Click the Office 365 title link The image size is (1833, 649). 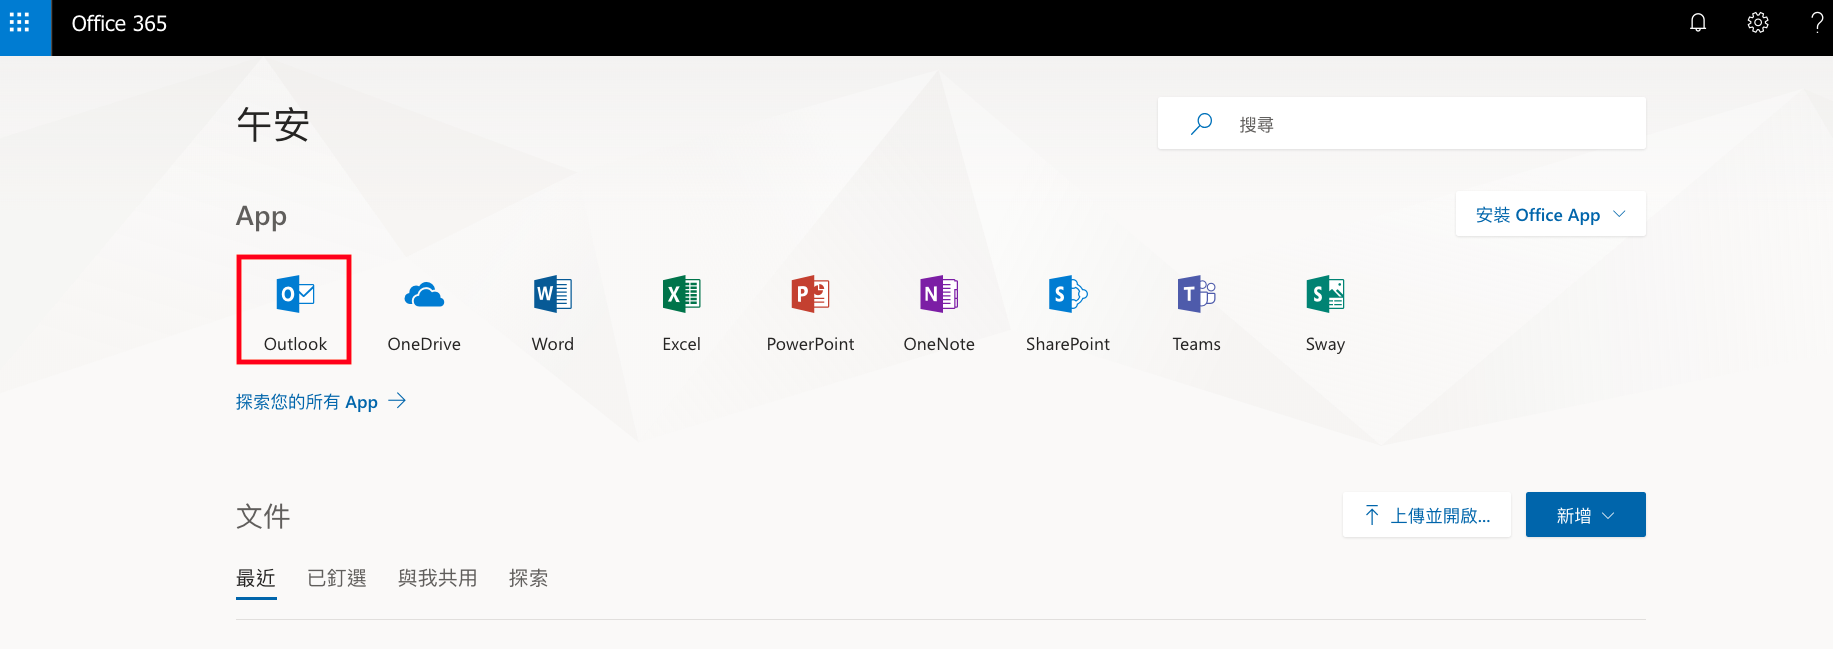[x=119, y=23]
